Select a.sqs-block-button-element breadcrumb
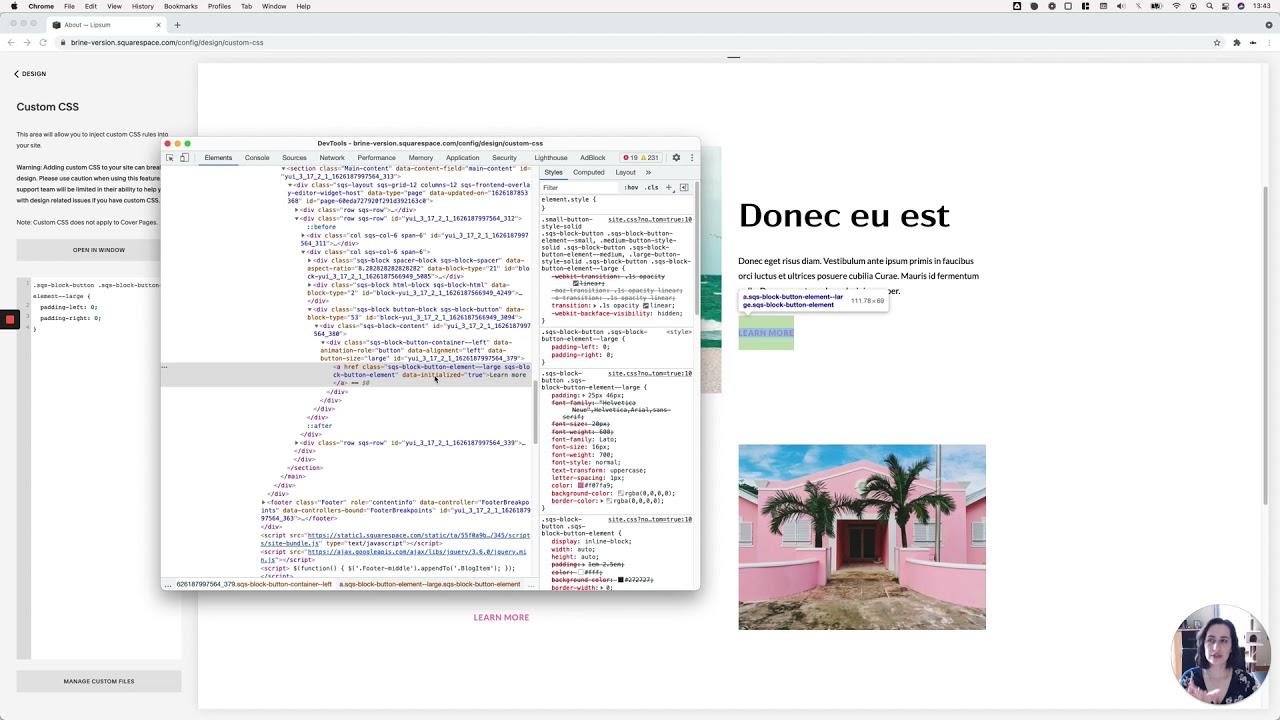Screen dimensions: 1280x720 coord(430,584)
